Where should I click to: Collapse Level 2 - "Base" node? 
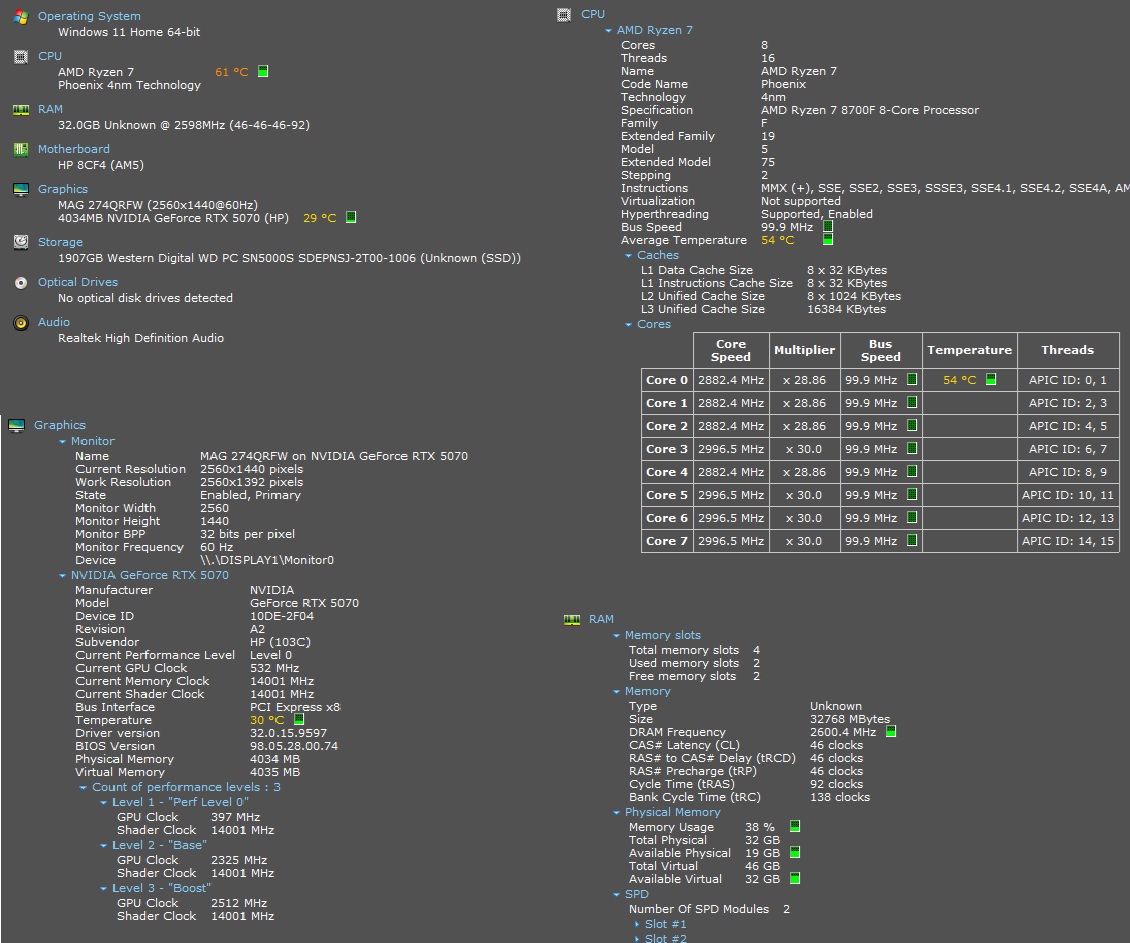click(103, 846)
